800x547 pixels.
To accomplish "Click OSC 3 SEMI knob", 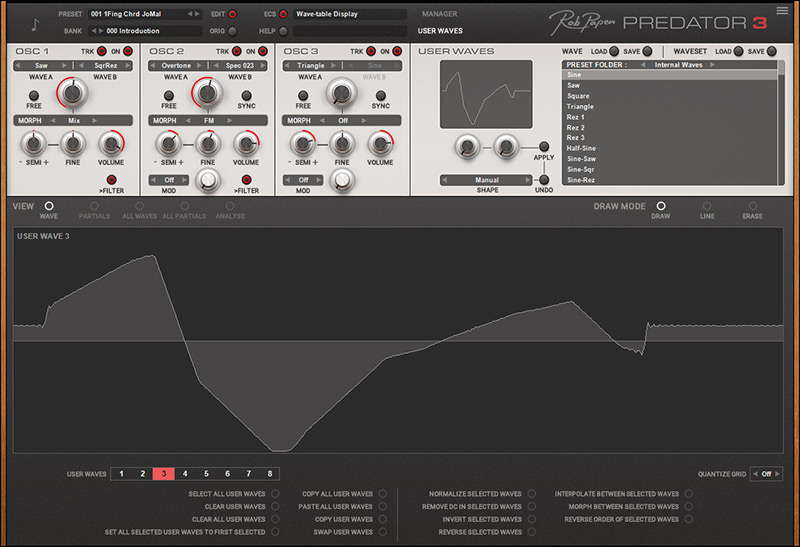I will (x=303, y=143).
